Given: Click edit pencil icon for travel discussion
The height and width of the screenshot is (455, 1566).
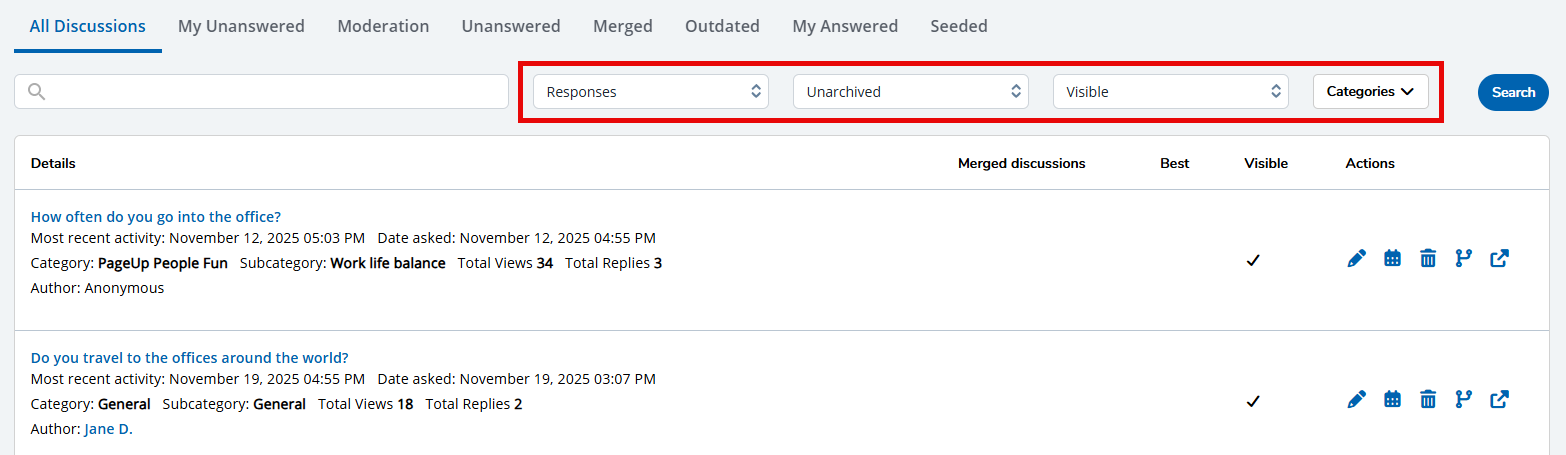Looking at the screenshot, I should tap(1356, 400).
